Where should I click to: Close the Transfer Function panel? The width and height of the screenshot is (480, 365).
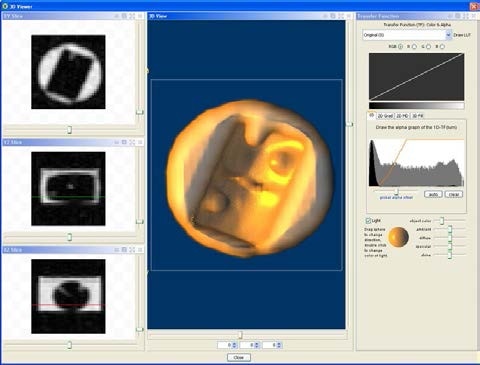pos(474,16)
